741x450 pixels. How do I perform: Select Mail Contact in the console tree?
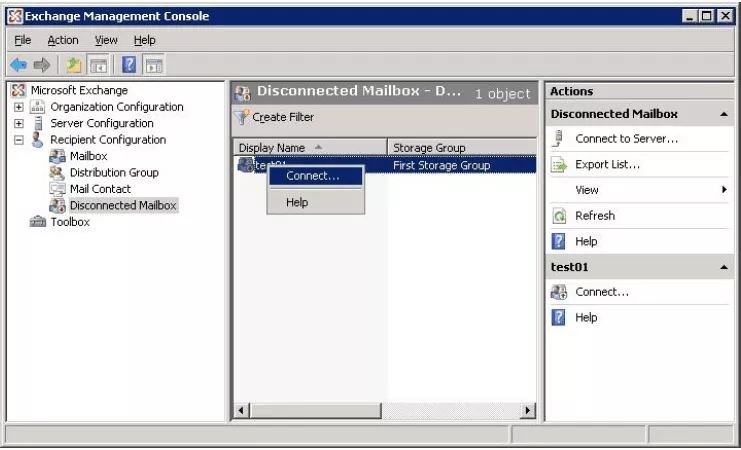tap(100, 190)
